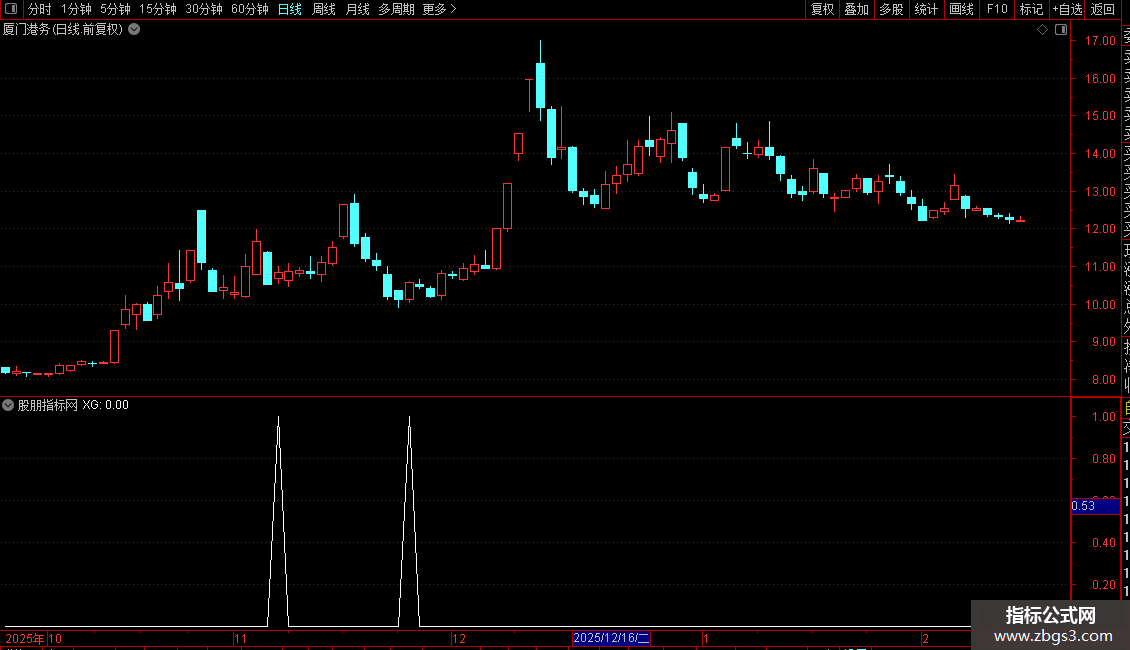Click the 2025年 label on time axis
1130x650 pixels.
click(25, 638)
